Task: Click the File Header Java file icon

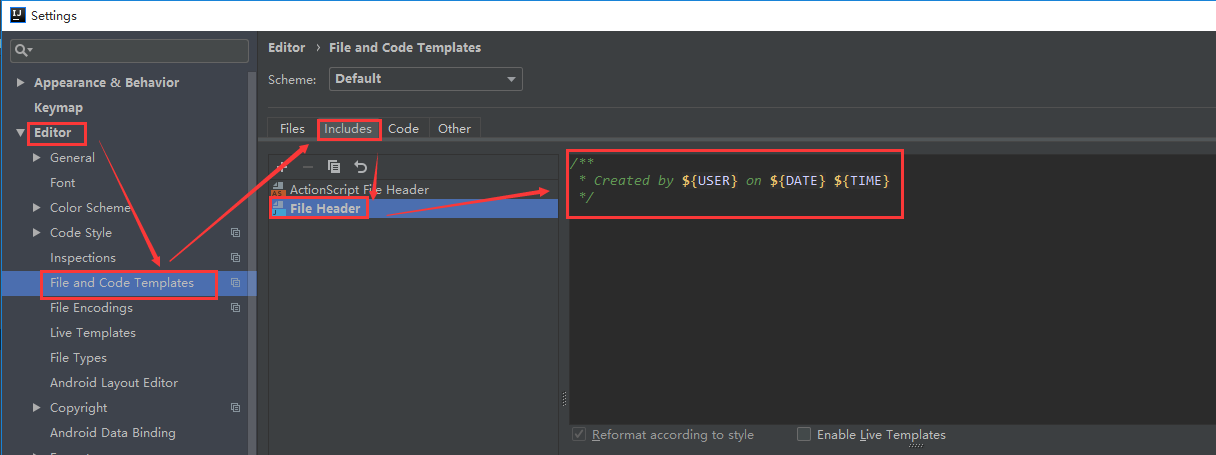Action: (278, 208)
